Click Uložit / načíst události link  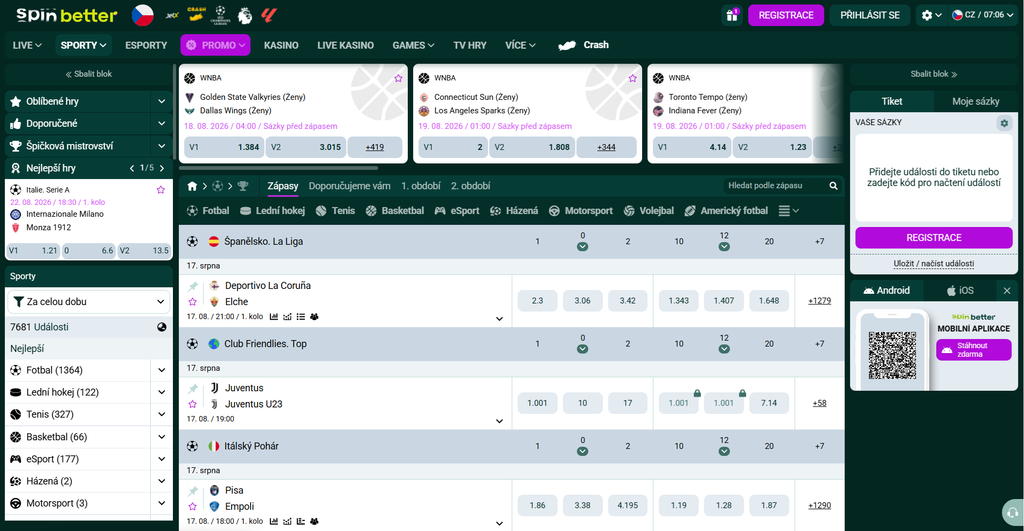coord(933,263)
